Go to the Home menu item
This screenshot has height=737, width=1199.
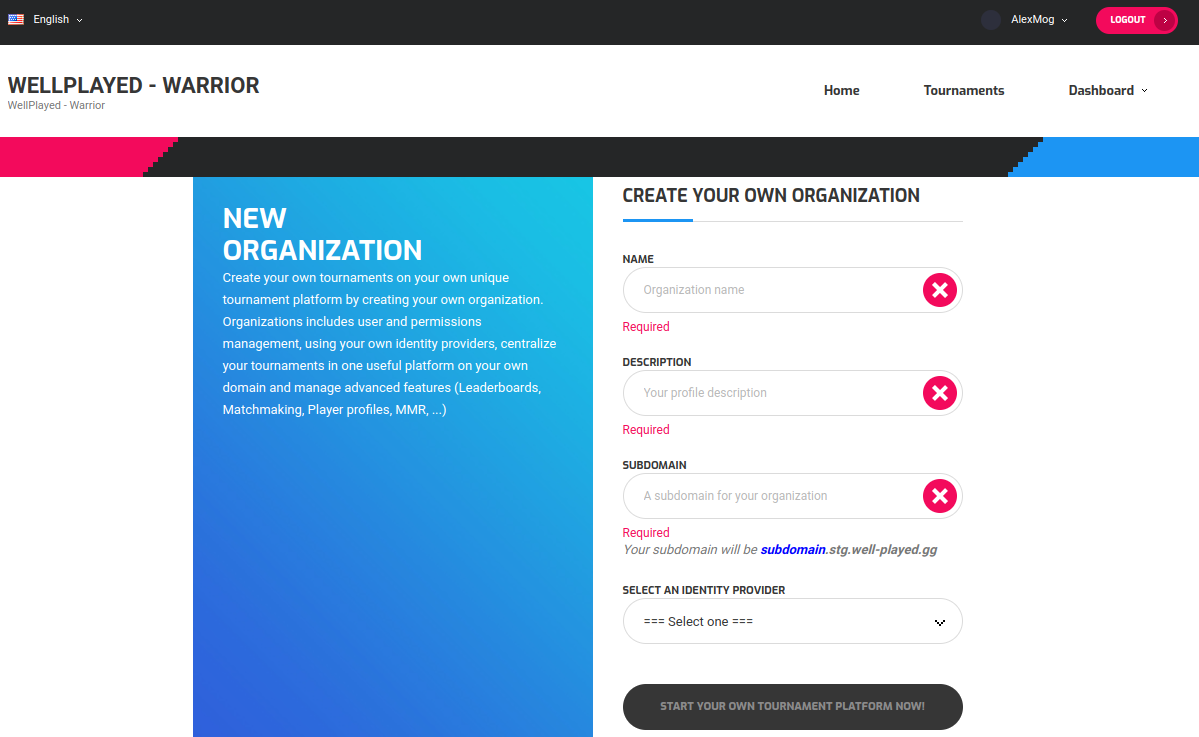pos(841,90)
